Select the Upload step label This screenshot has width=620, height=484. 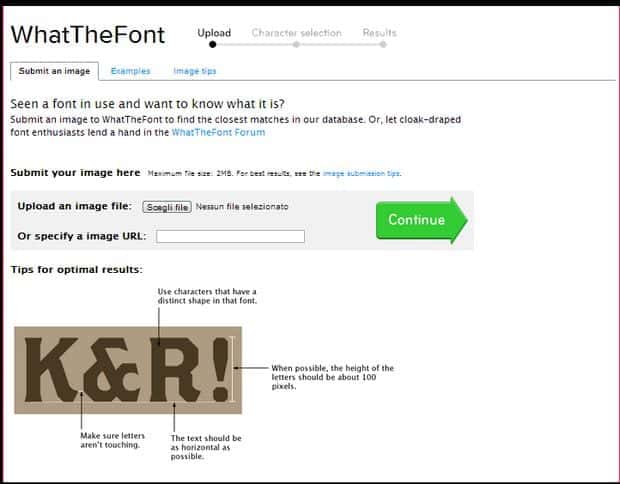(x=214, y=33)
